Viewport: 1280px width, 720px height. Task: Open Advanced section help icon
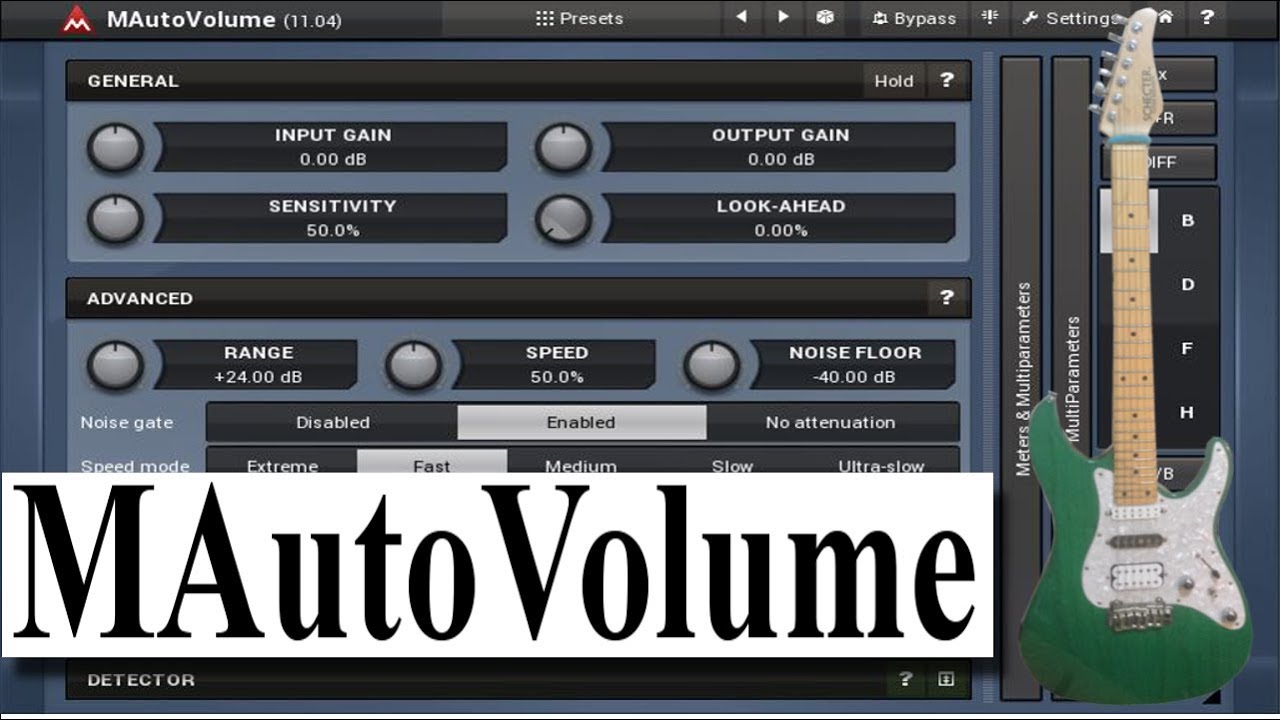[x=946, y=298]
